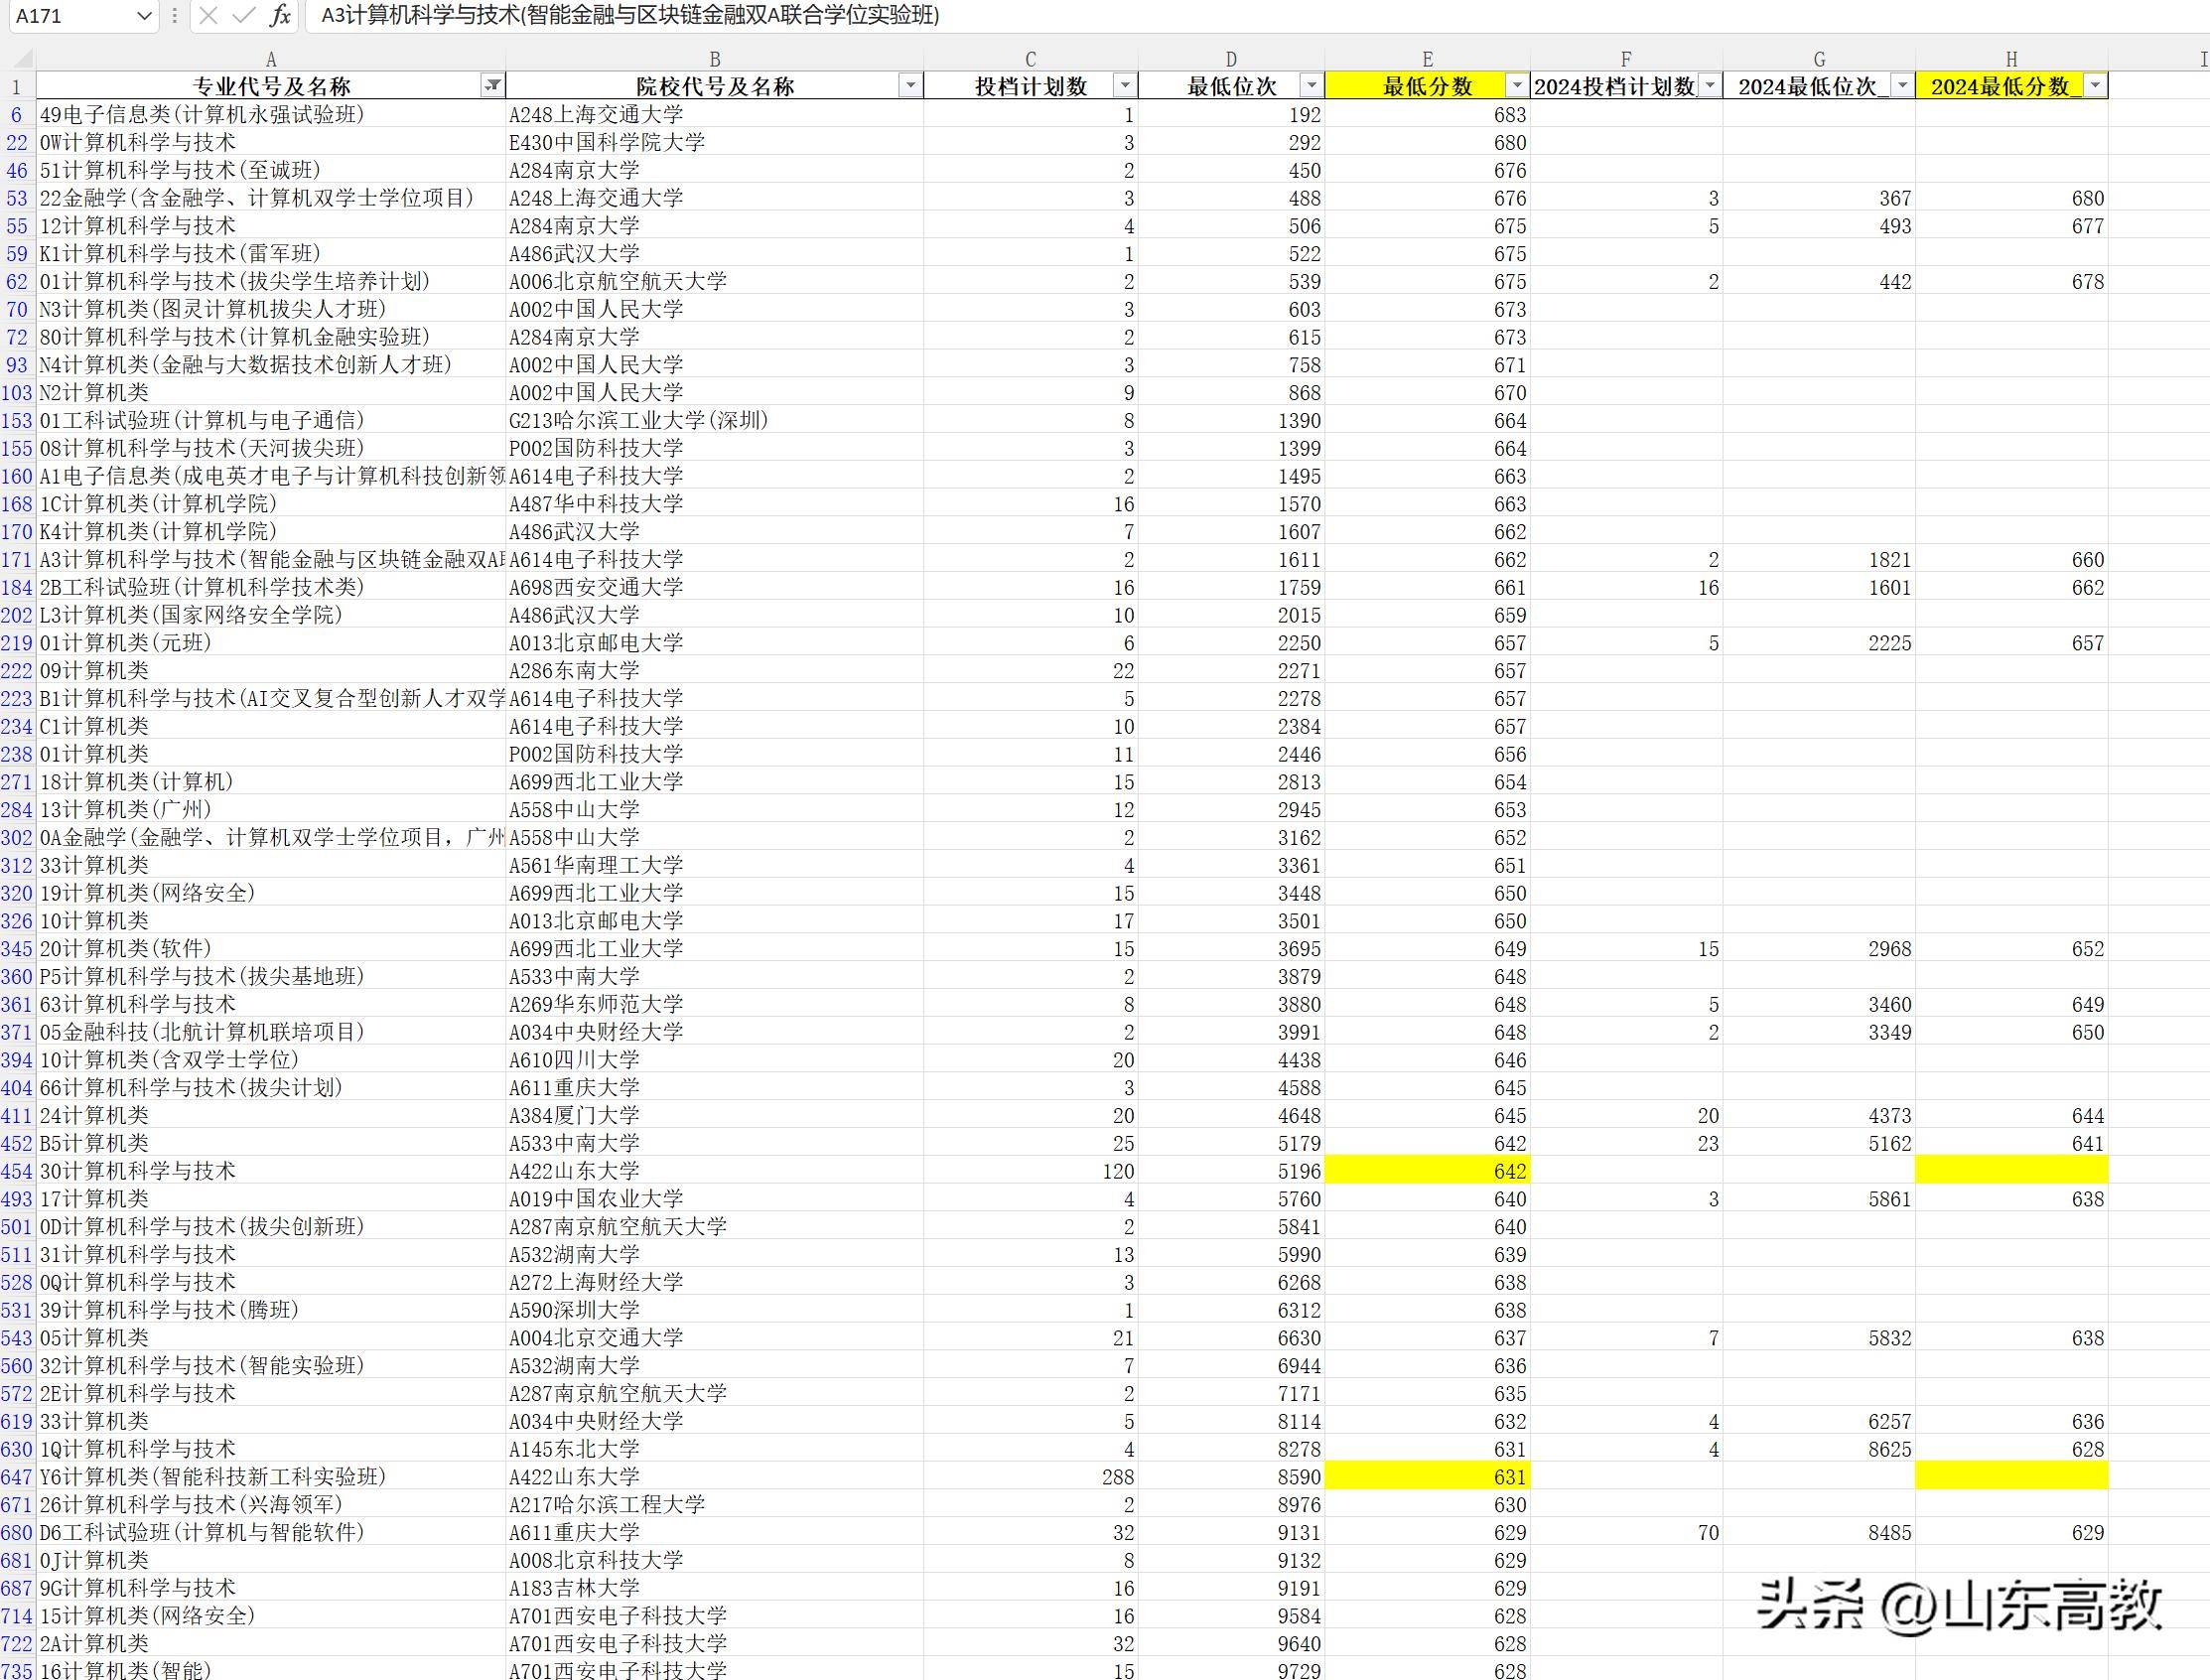Screen dimensions: 2210x1680
Task: Click the Name Box showing A171
Action: [x=70, y=16]
